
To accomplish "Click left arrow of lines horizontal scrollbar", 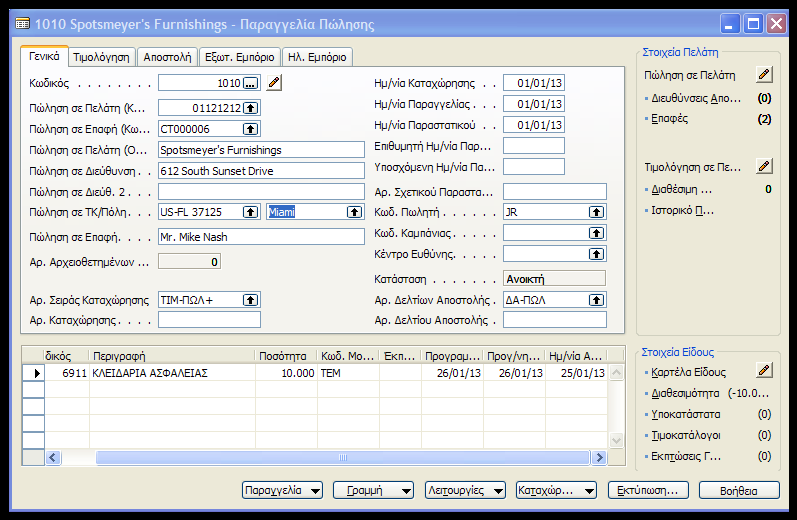I will pos(53,457).
